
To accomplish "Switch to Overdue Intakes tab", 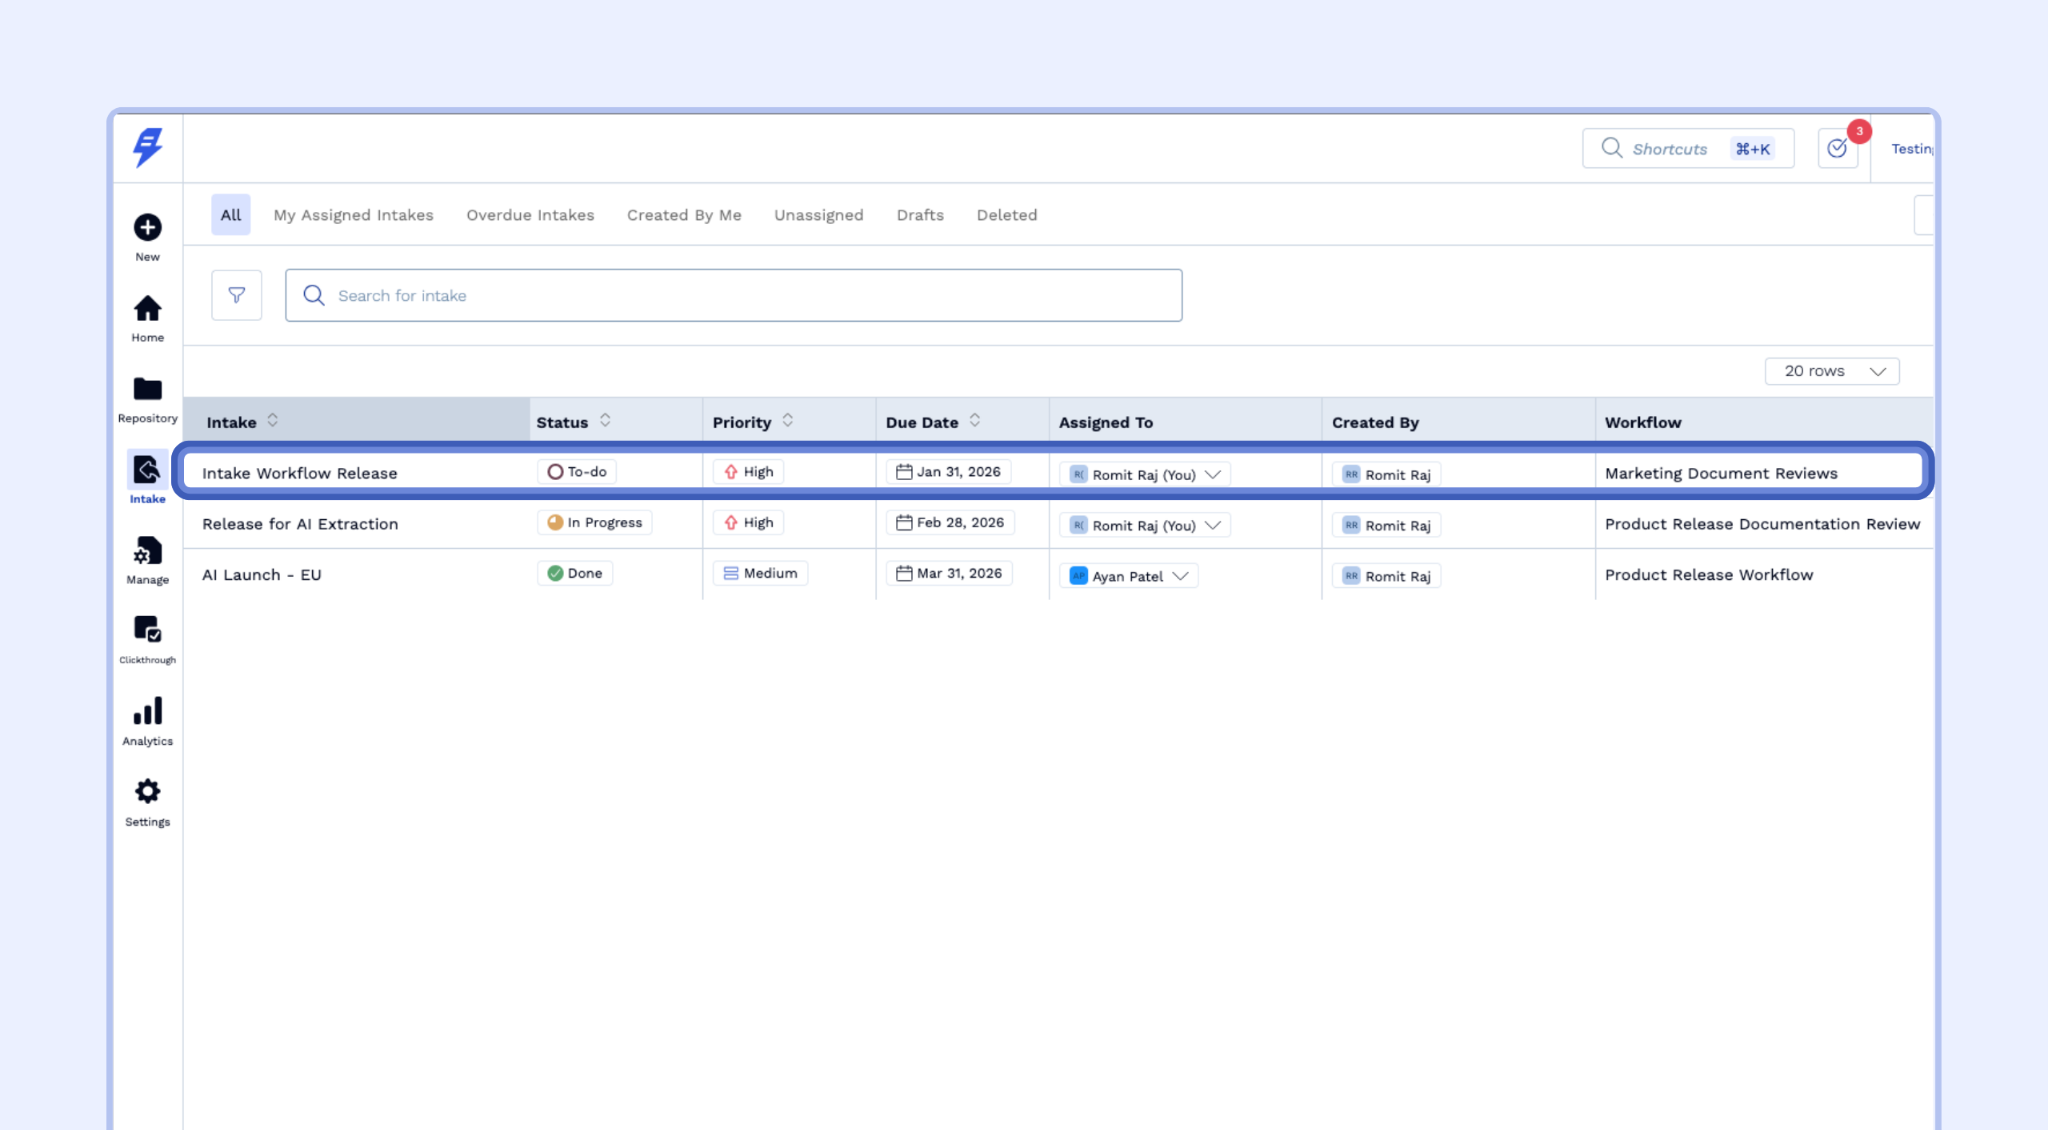I will (530, 215).
